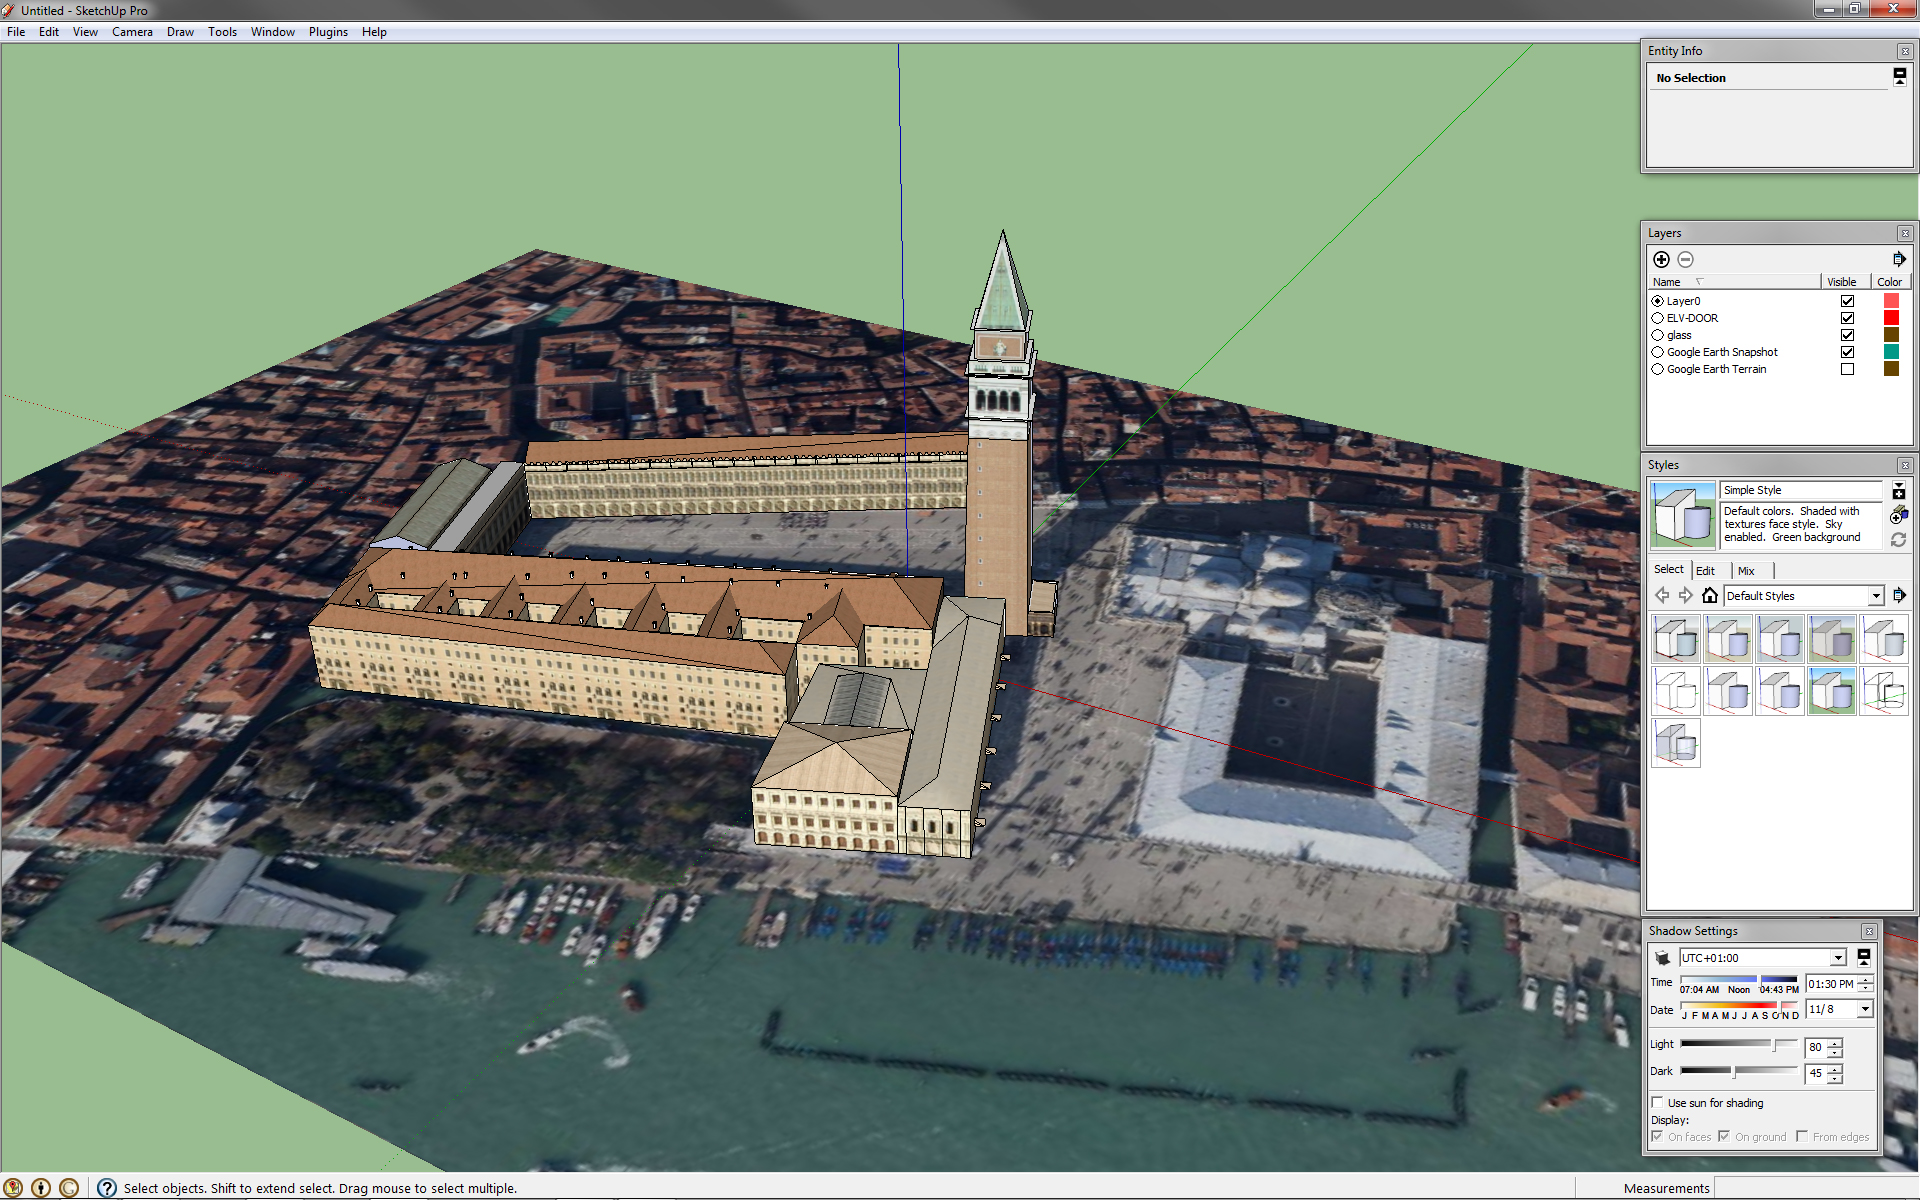Toggle the shadows display cube icon
This screenshot has height=1200, width=1920.
click(1662, 958)
